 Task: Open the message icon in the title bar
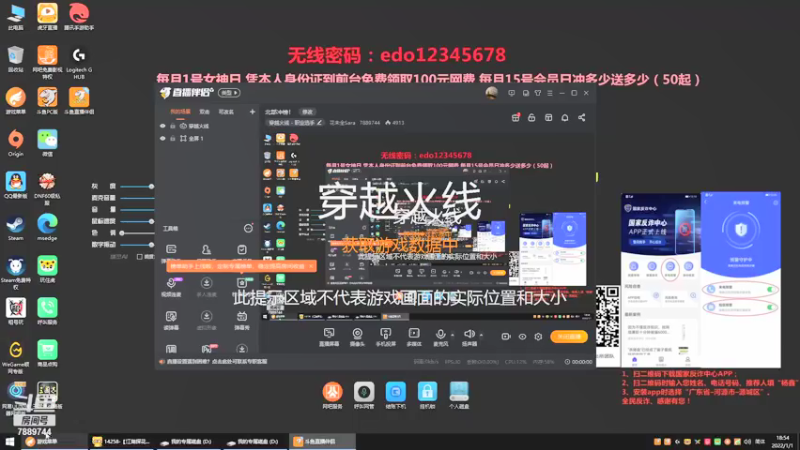click(x=512, y=93)
